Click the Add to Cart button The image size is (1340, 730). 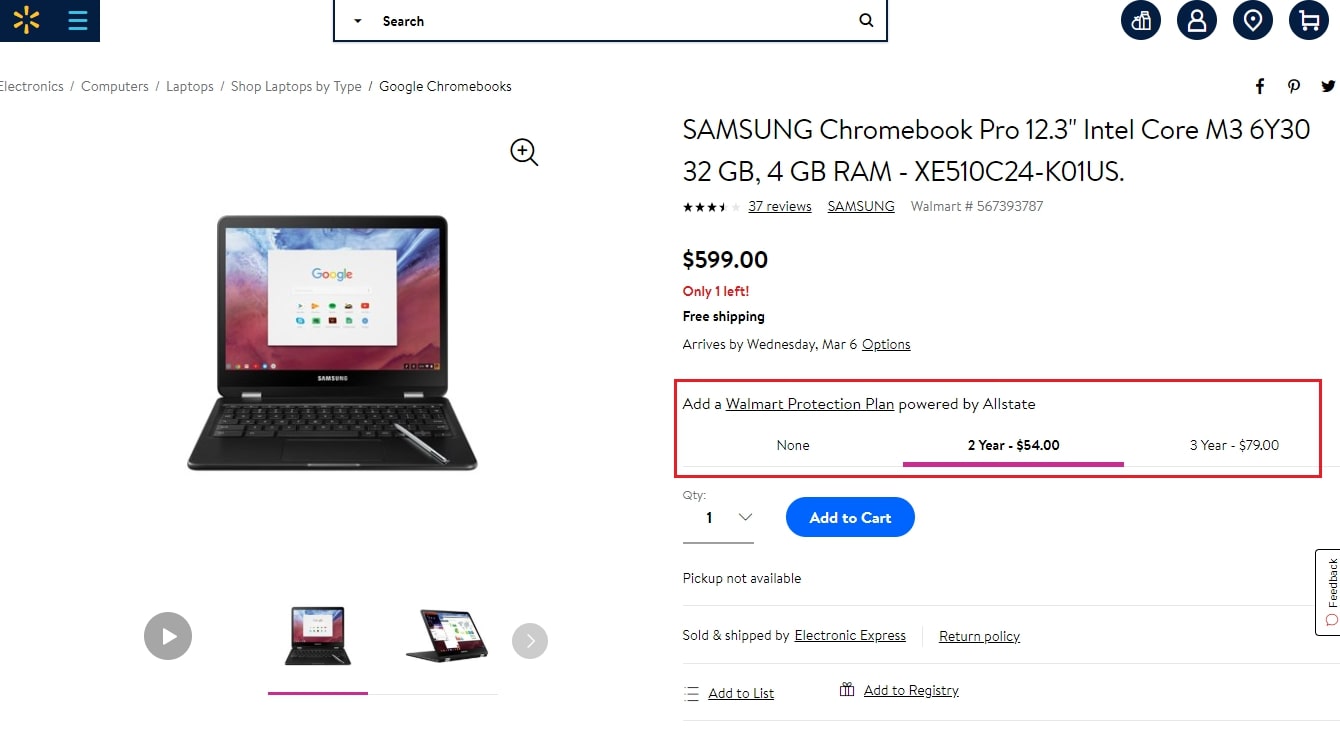[x=850, y=517]
